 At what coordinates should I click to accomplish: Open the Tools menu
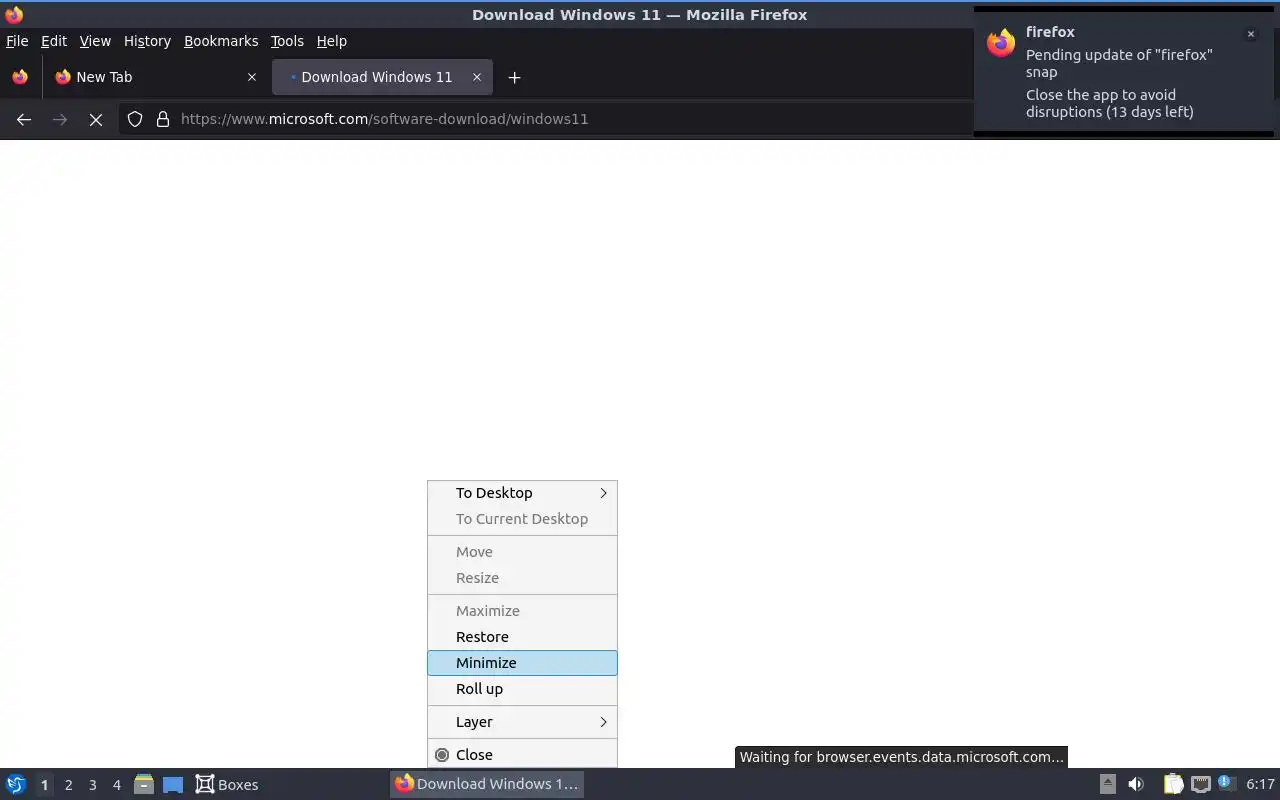pyautogui.click(x=287, y=41)
